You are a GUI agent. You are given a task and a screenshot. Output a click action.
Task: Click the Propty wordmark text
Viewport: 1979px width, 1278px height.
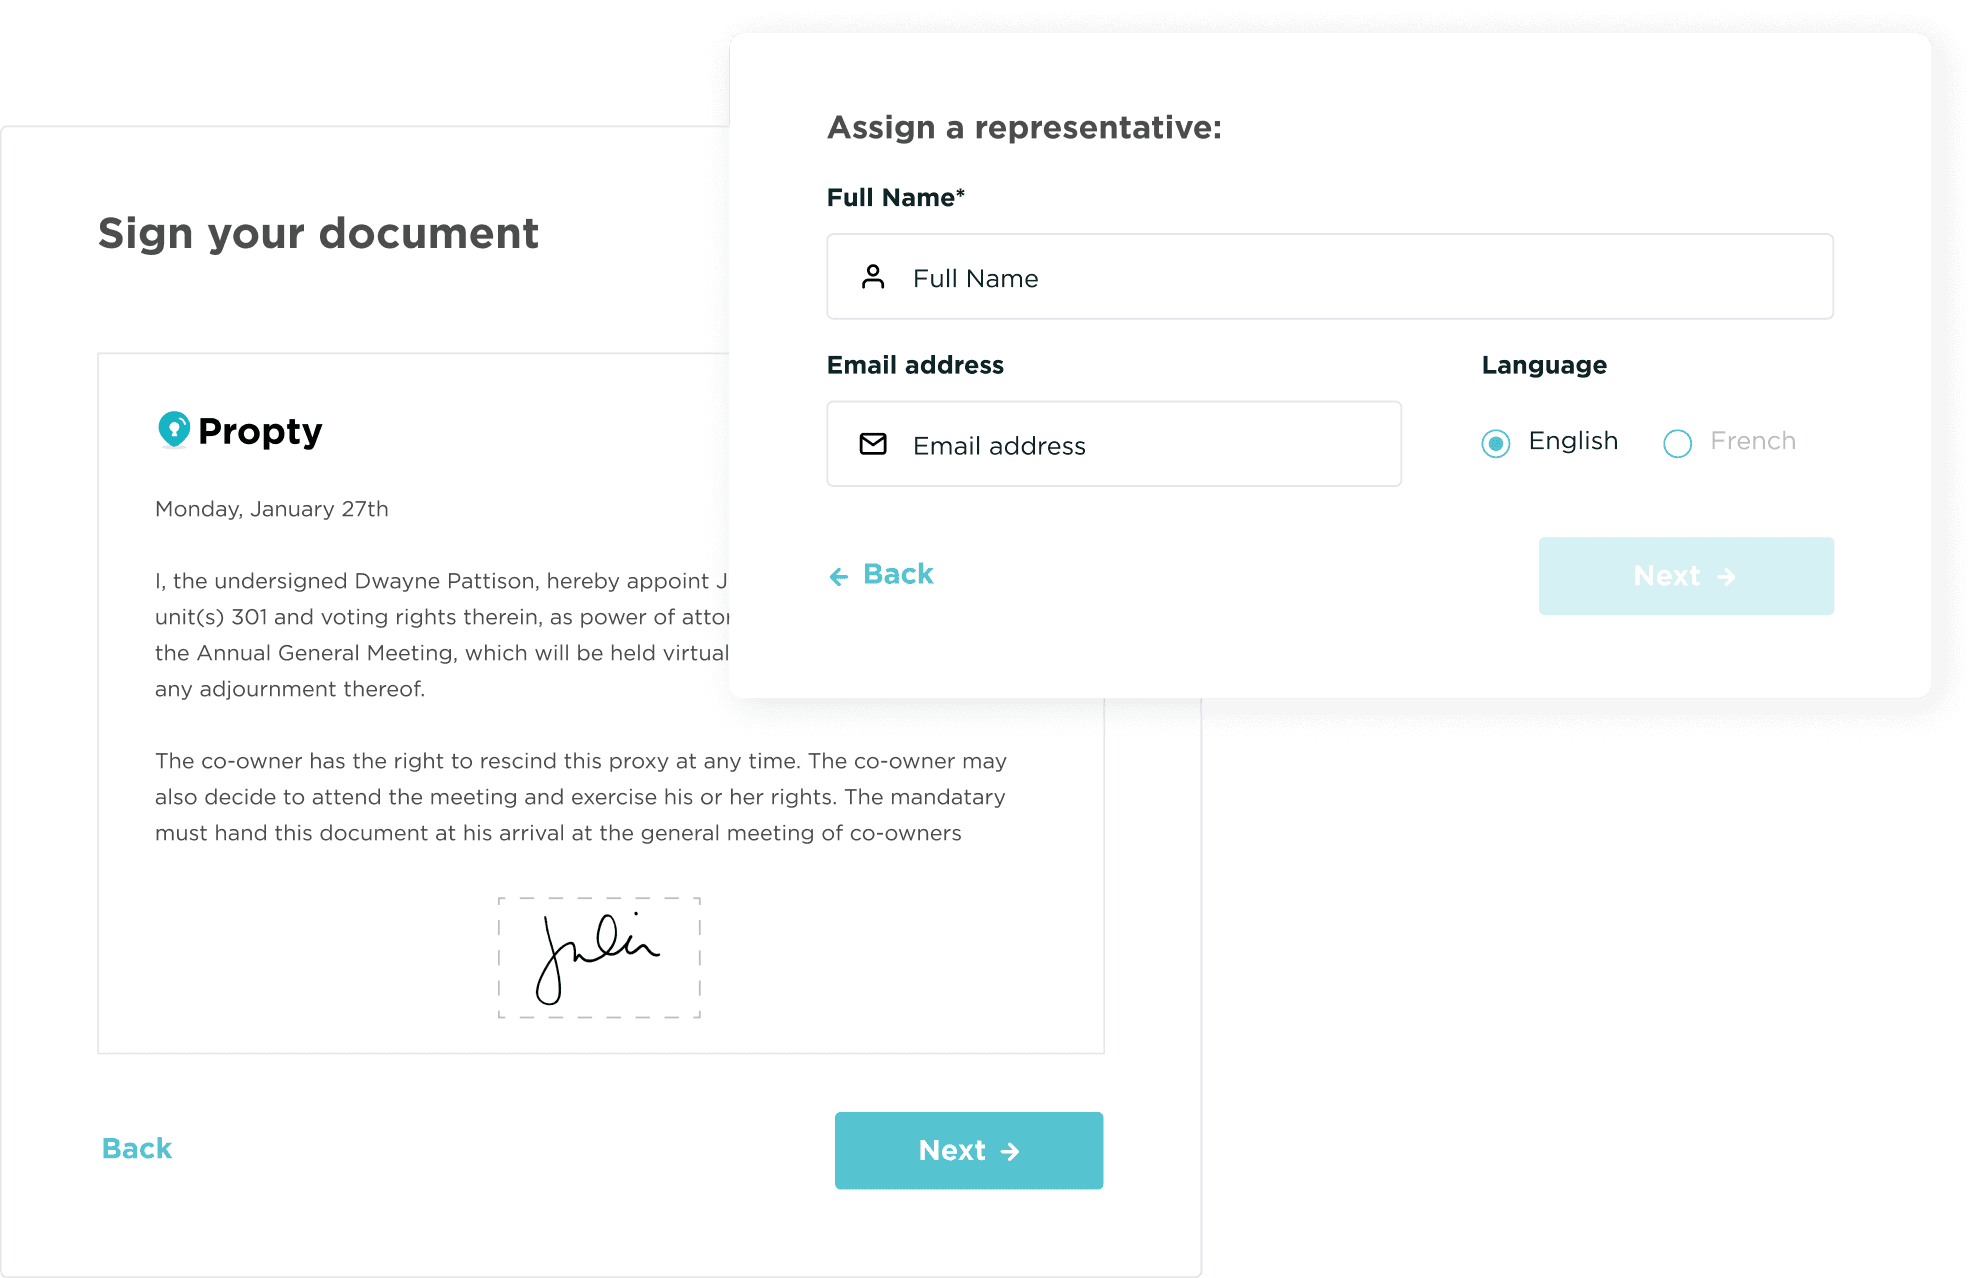[x=260, y=431]
